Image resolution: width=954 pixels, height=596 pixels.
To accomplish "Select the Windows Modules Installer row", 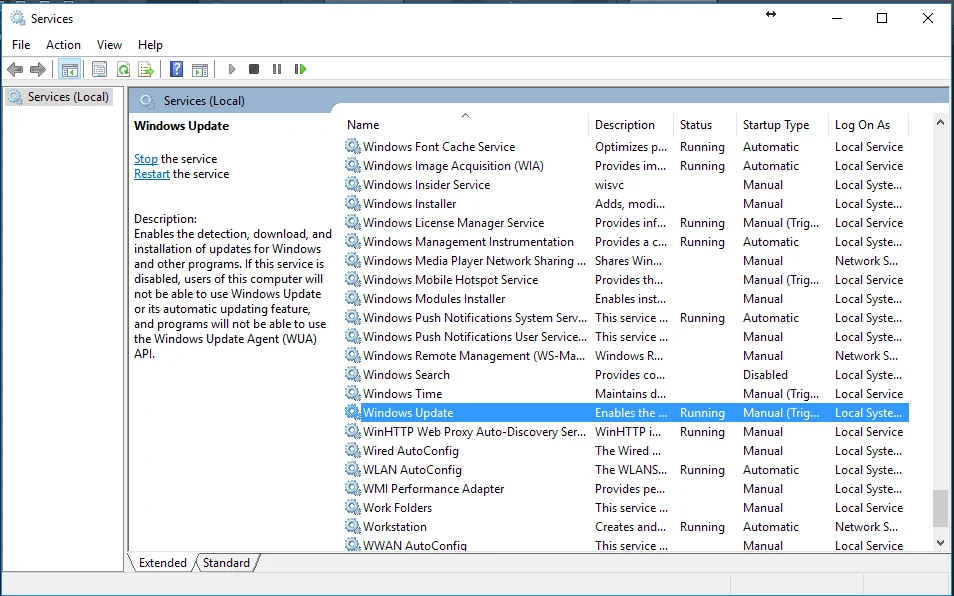I will 626,299.
